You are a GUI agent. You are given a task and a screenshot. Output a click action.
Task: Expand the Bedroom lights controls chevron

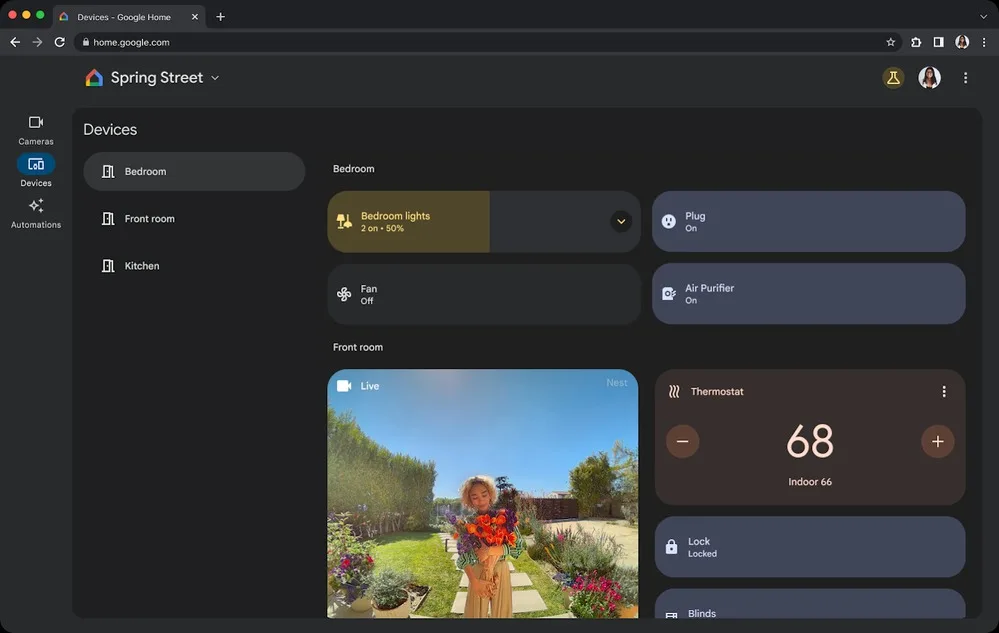click(621, 221)
